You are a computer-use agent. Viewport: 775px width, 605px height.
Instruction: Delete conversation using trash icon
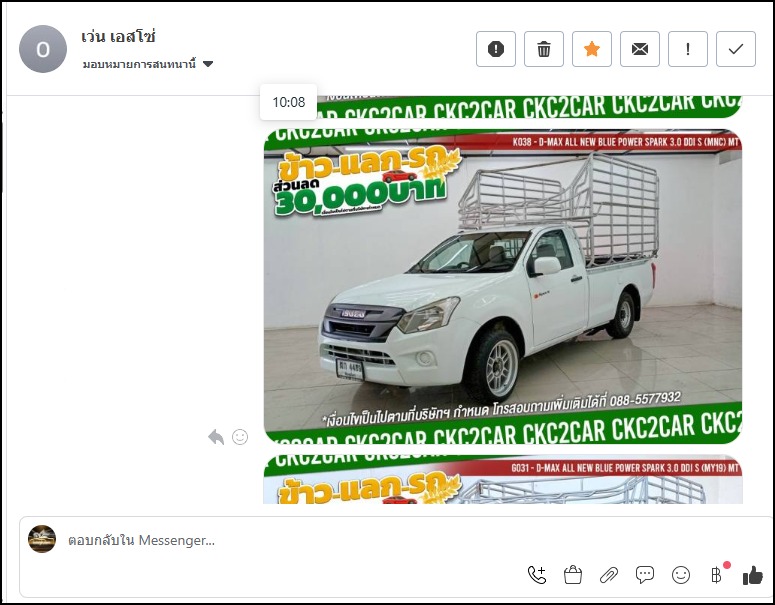click(544, 49)
